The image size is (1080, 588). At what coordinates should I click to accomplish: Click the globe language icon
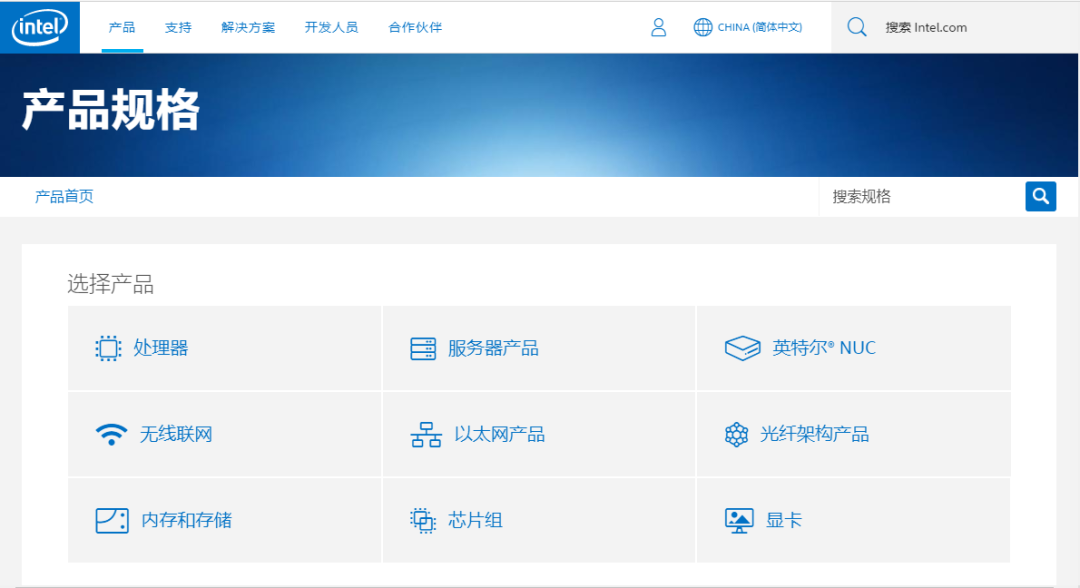click(703, 28)
